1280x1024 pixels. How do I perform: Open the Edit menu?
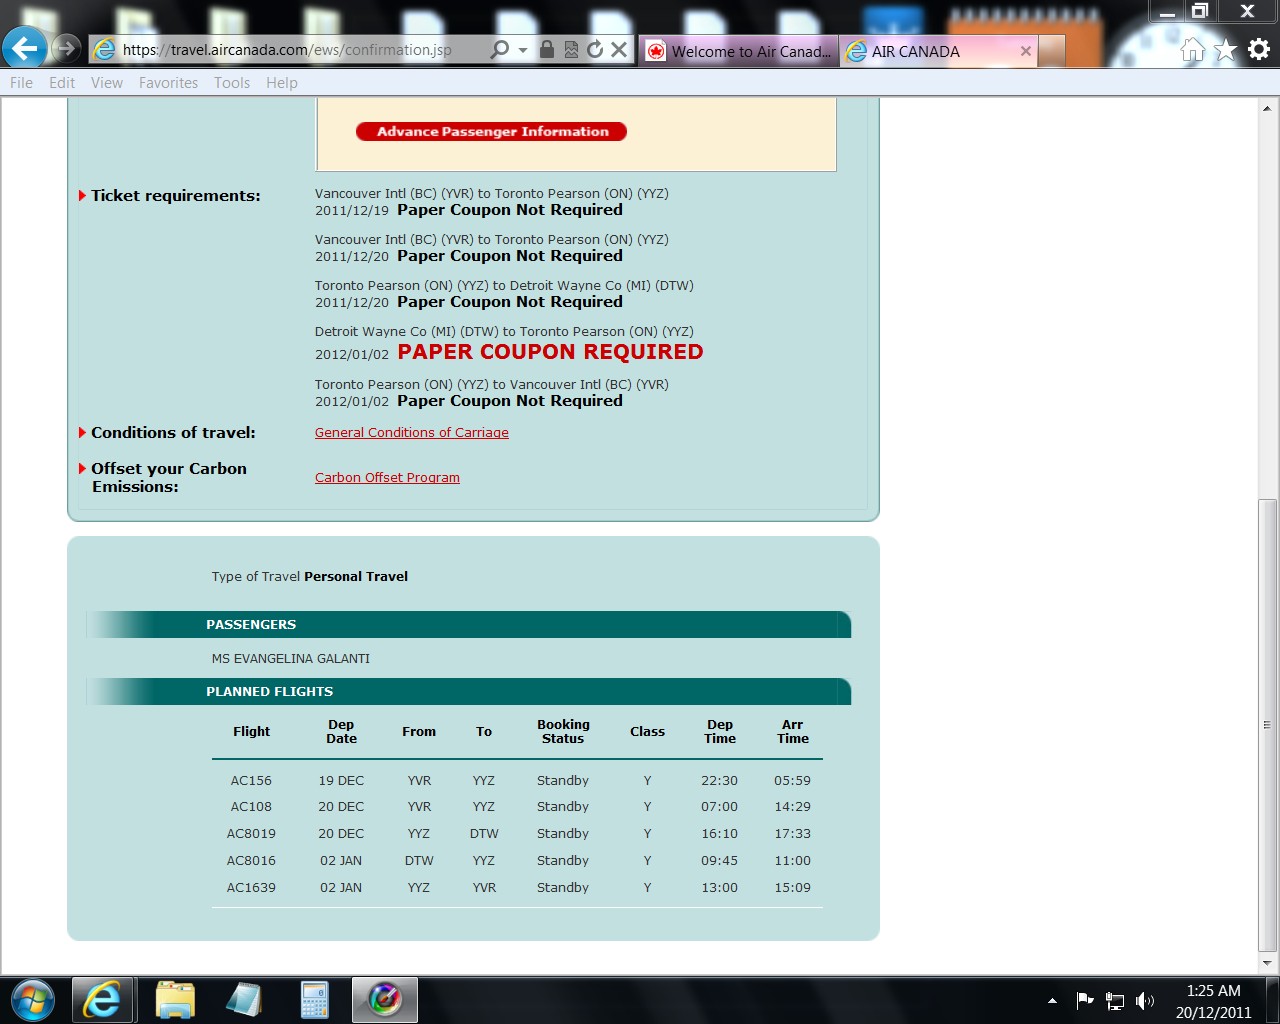pos(62,83)
